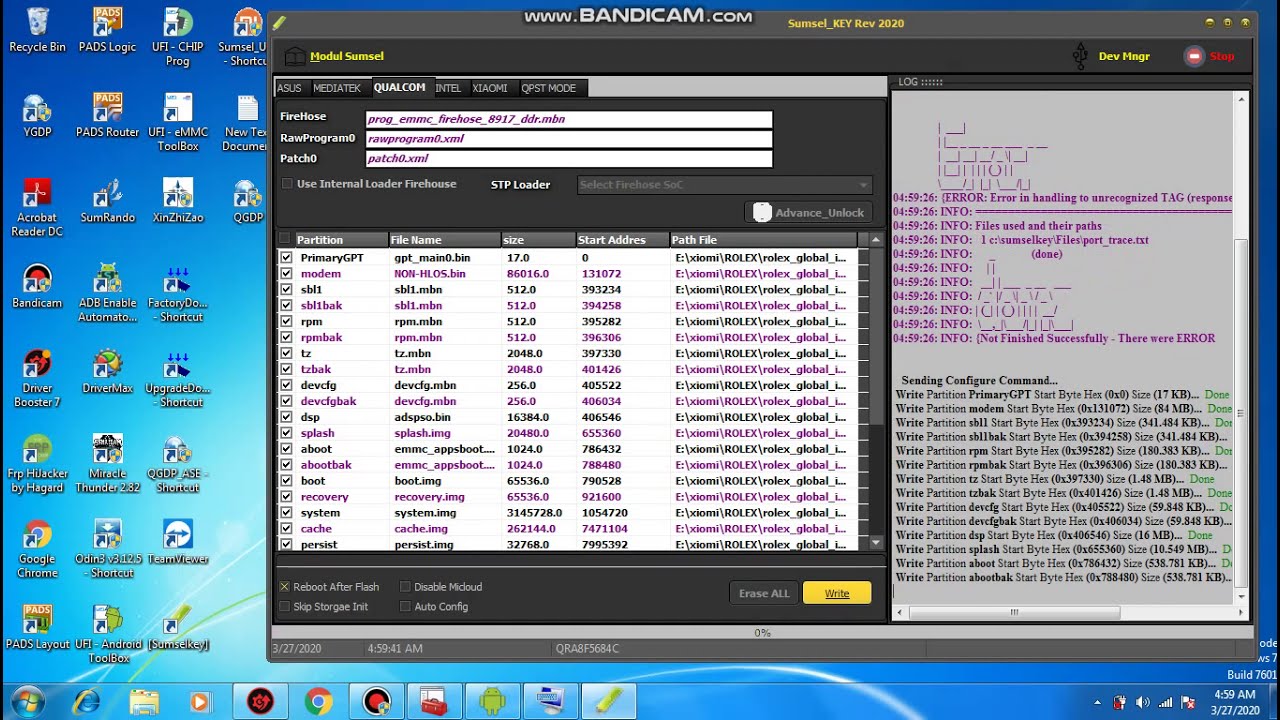Viewport: 1280px width, 720px height.
Task: Enable Skip Storgae Init checkbox
Action: tap(284, 607)
